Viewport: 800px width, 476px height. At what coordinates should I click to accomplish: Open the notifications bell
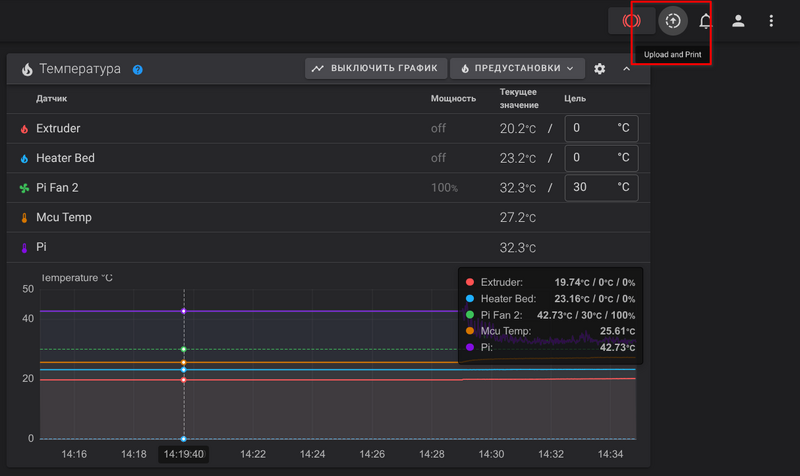click(705, 20)
